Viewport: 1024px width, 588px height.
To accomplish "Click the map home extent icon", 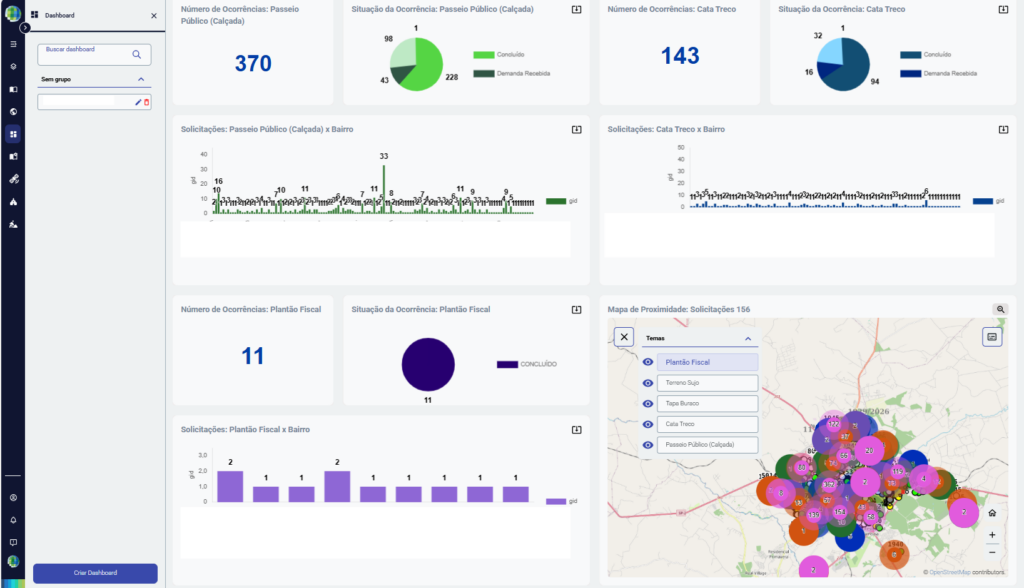I will pyautogui.click(x=991, y=513).
